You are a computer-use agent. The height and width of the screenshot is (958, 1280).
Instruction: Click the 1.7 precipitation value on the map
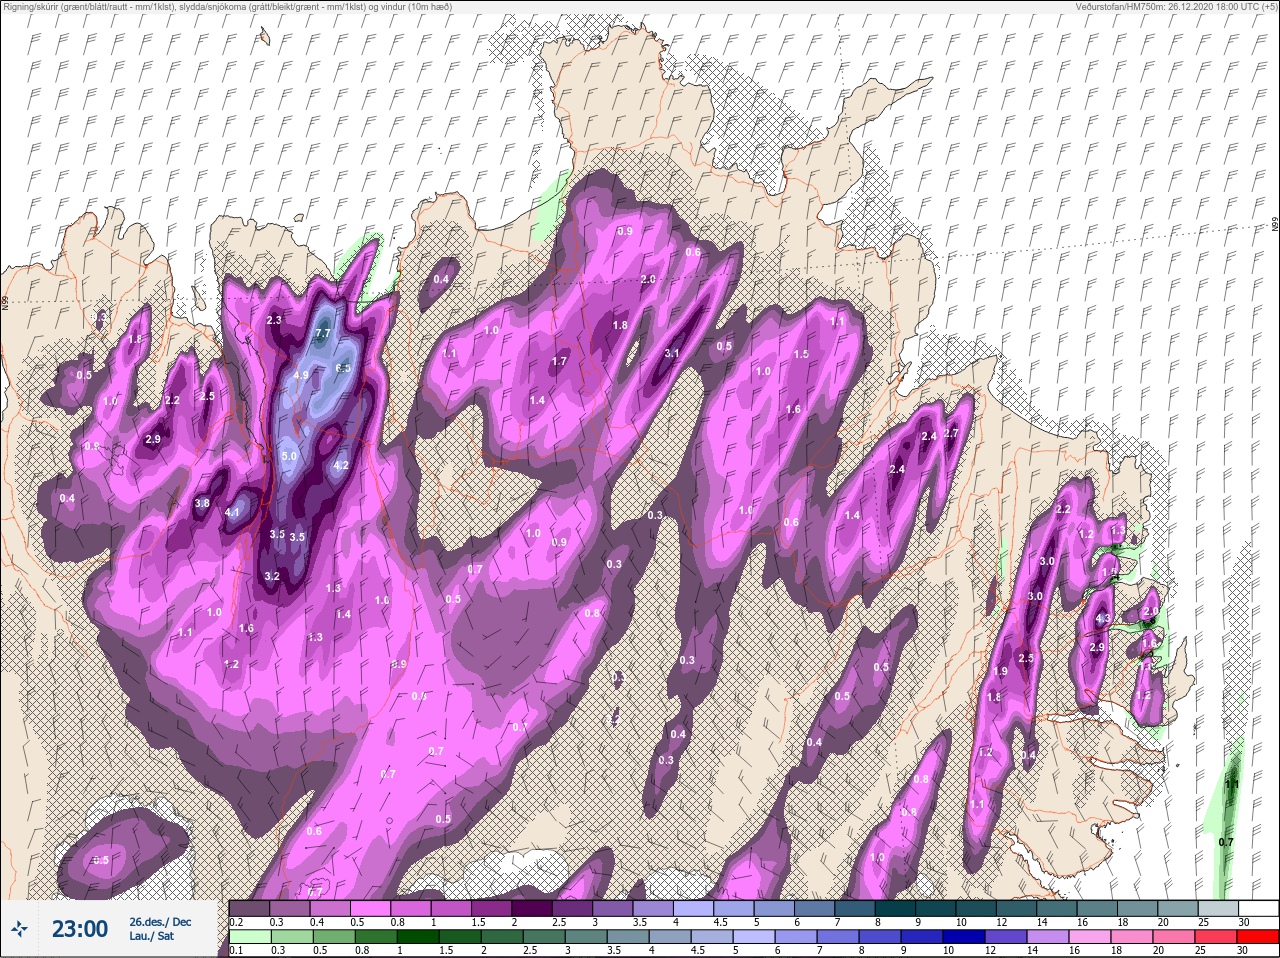point(559,362)
